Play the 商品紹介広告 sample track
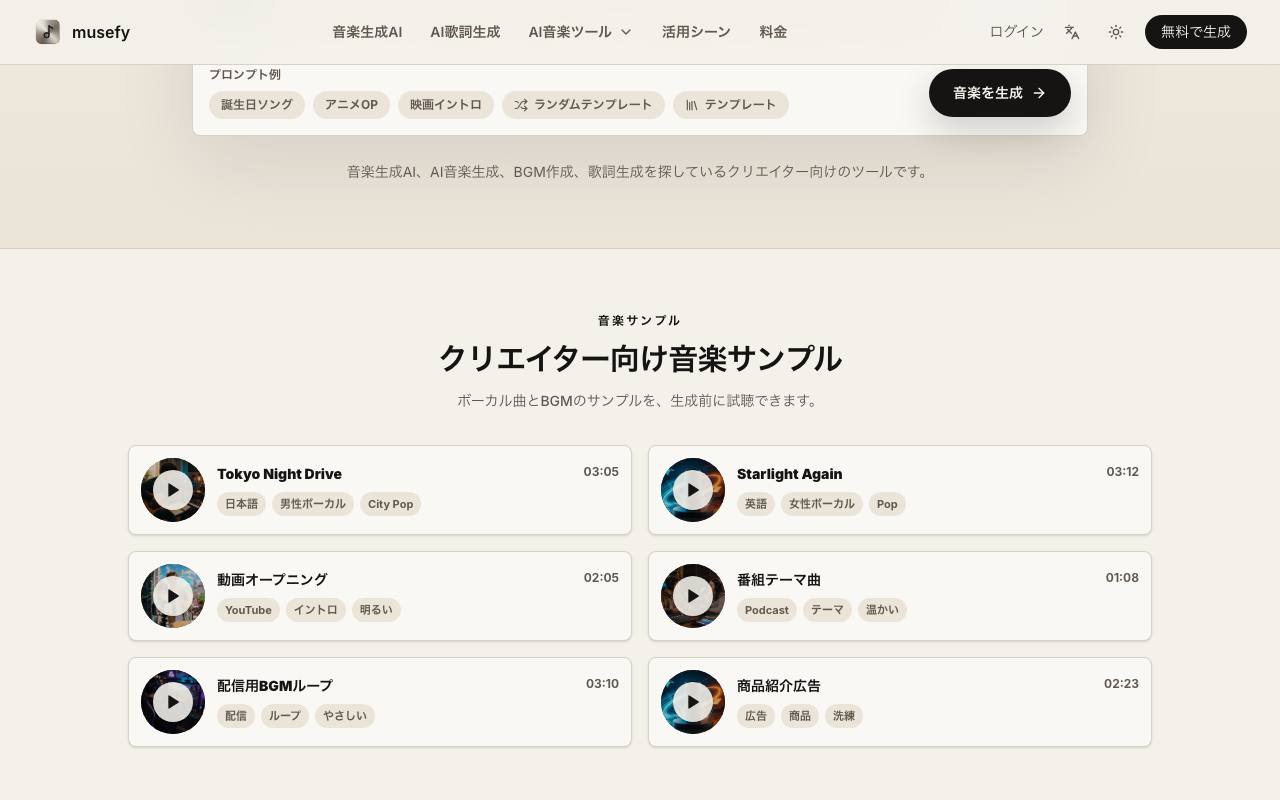 (693, 702)
